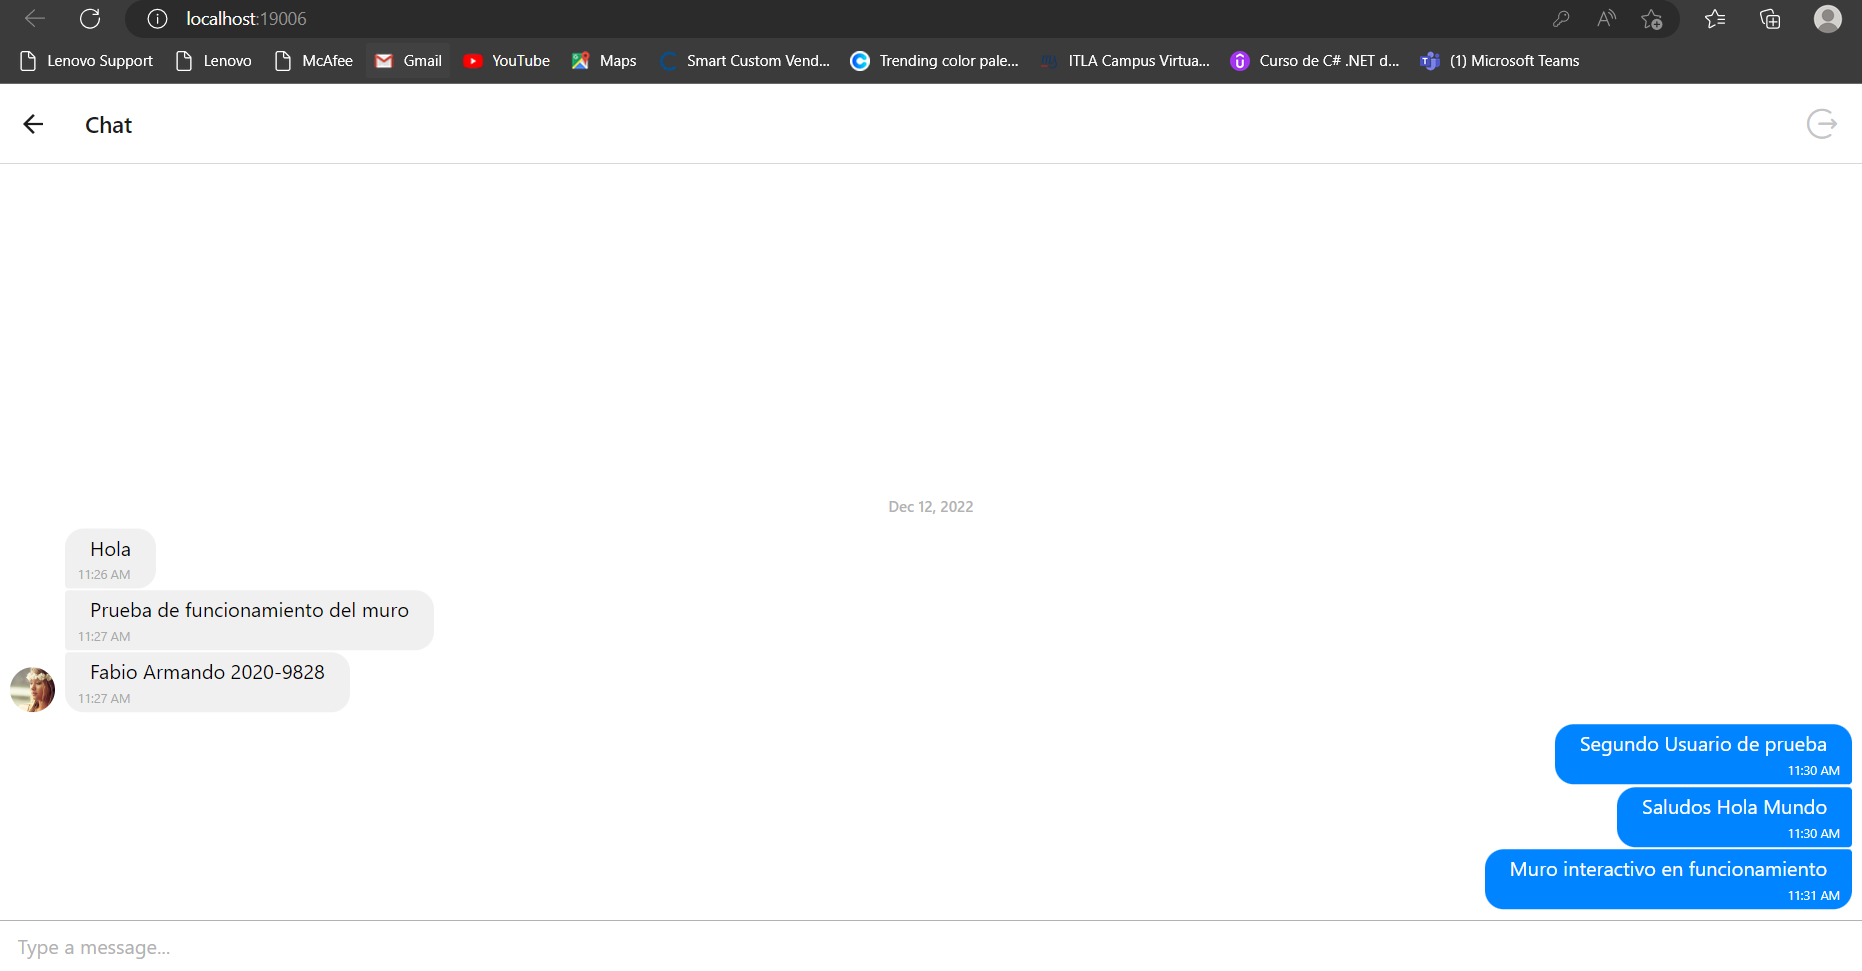Open Collections in the browser toolbar
The width and height of the screenshot is (1862, 971).
click(x=1769, y=18)
